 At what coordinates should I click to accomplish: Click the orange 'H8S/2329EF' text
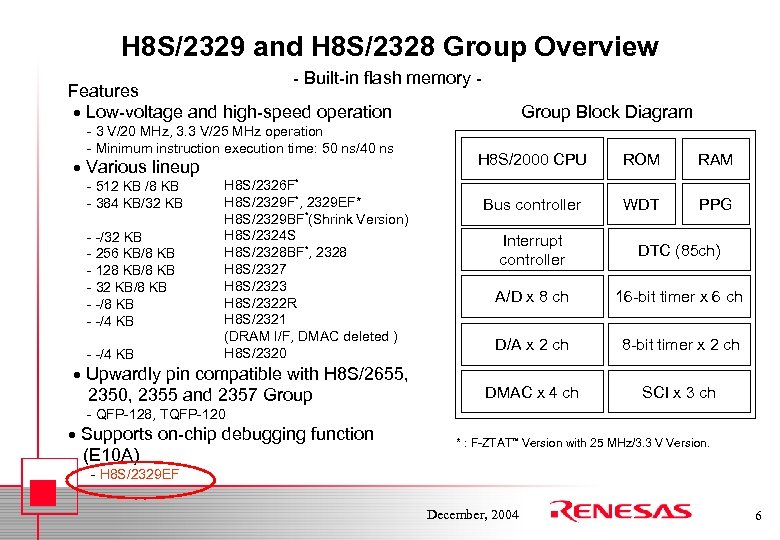[139, 474]
